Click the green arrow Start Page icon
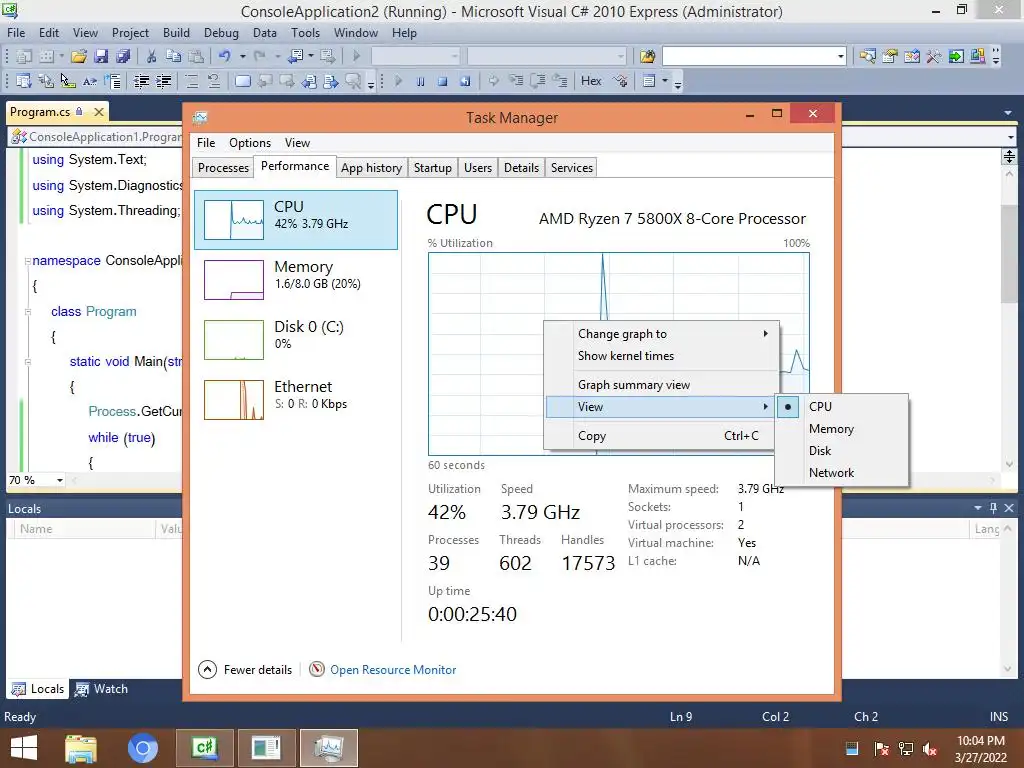 [x=956, y=56]
